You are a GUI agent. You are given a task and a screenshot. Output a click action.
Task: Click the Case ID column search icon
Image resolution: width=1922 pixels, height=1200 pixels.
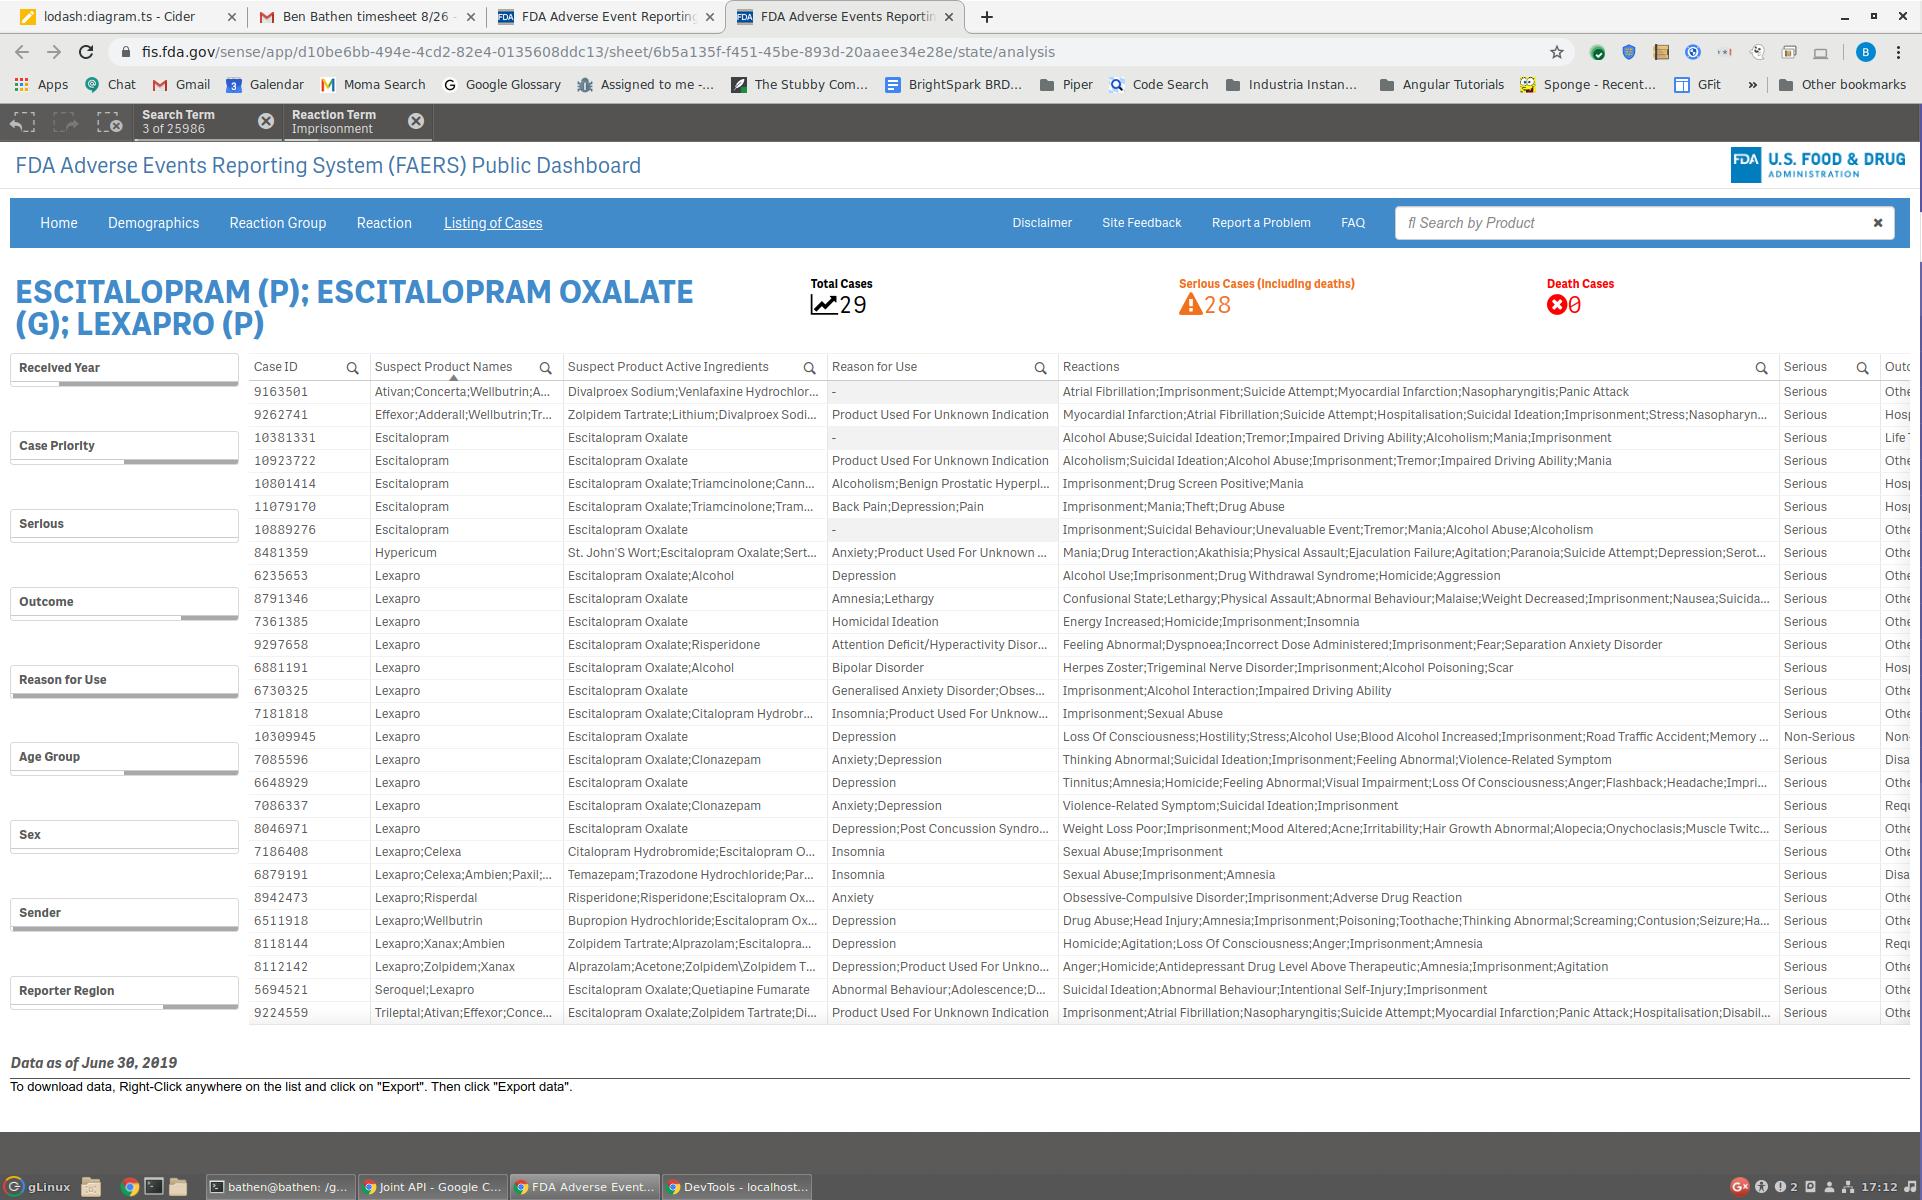(352, 368)
